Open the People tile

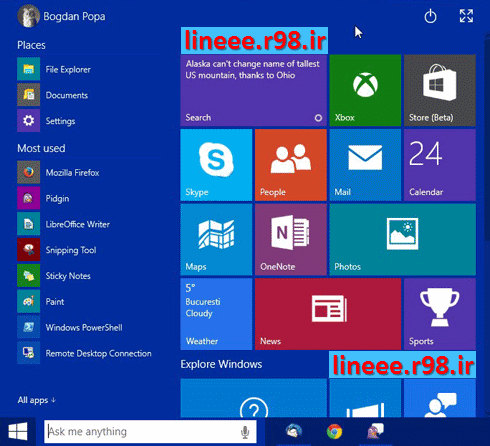click(x=291, y=165)
